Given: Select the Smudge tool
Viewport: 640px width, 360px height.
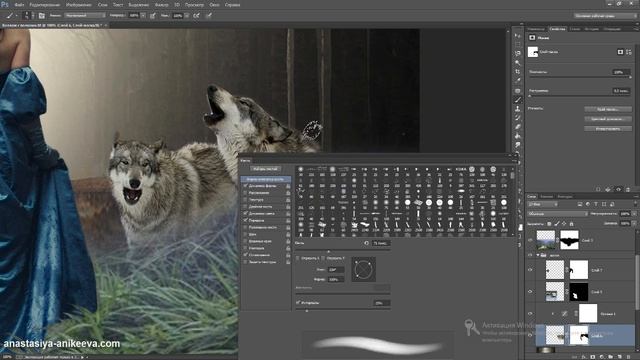Looking at the screenshot, I should click(x=518, y=144).
